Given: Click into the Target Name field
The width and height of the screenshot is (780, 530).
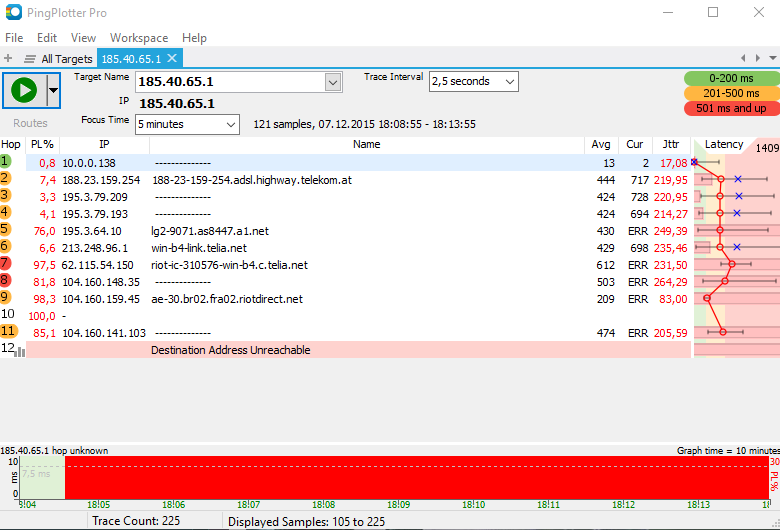Looking at the screenshot, I should (x=230, y=82).
